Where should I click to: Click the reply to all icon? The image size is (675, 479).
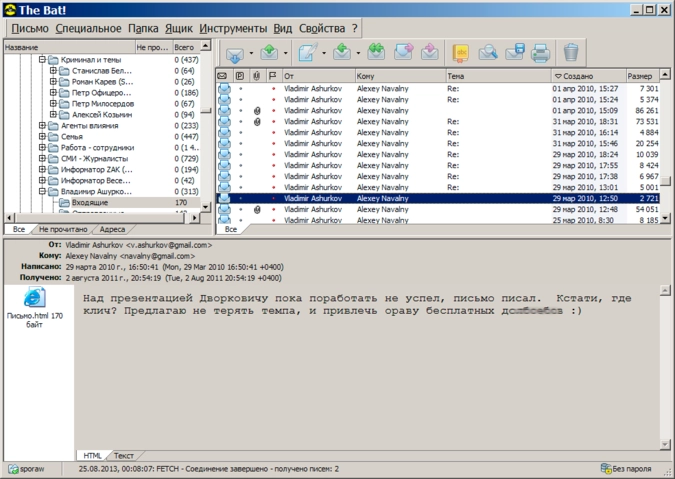(376, 53)
